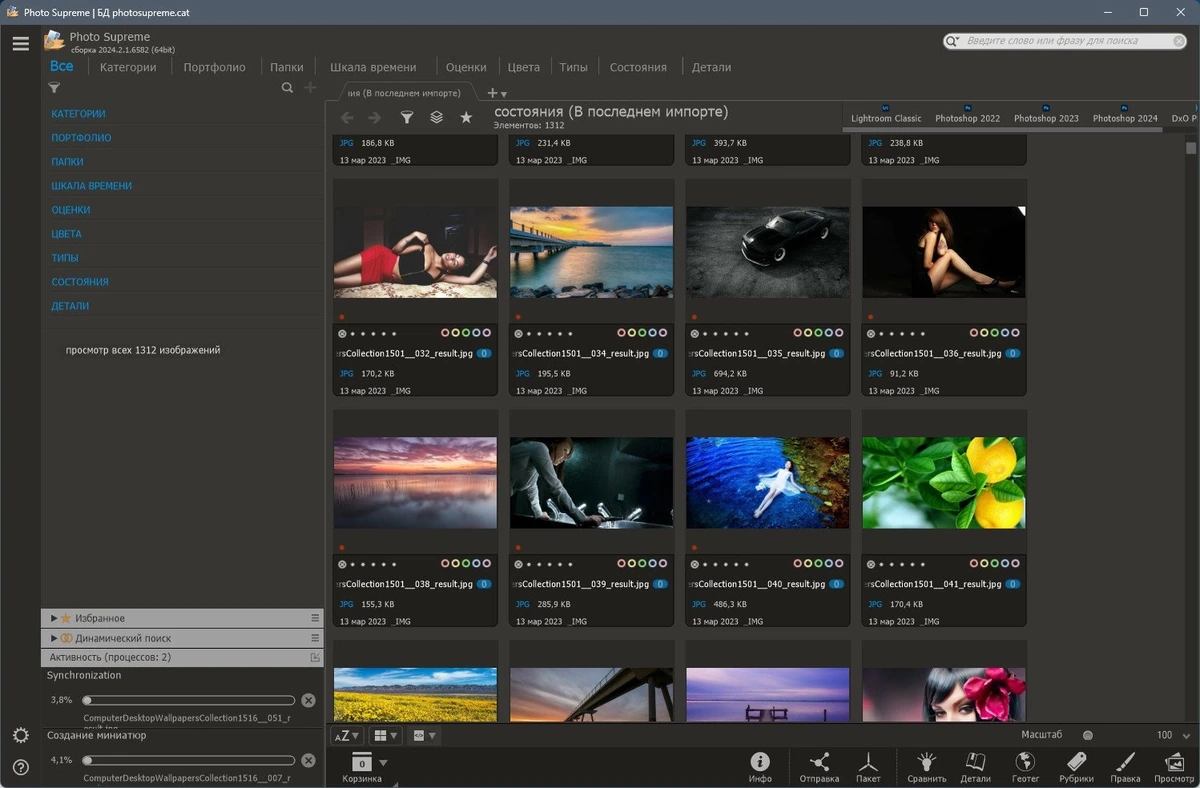Image resolution: width=1200 pixels, height=788 pixels.
Task: Click the stack layers icon in the toolbar
Action: [436, 118]
